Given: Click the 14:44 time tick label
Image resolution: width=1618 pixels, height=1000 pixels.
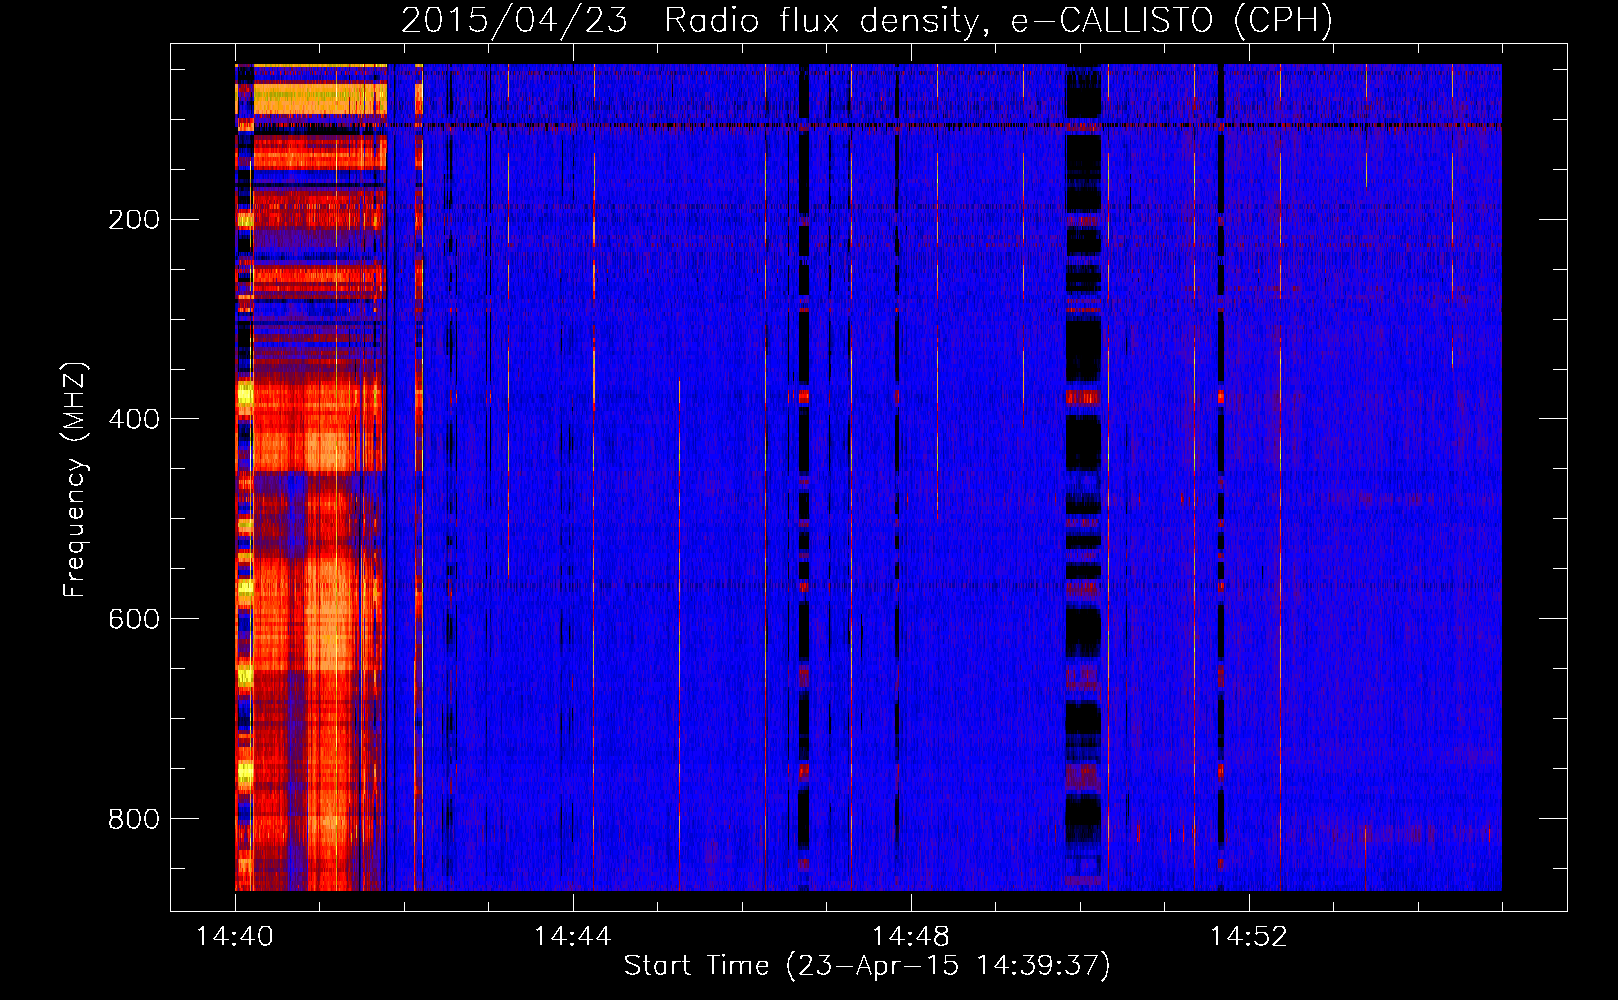Looking at the screenshot, I should pos(573,937).
